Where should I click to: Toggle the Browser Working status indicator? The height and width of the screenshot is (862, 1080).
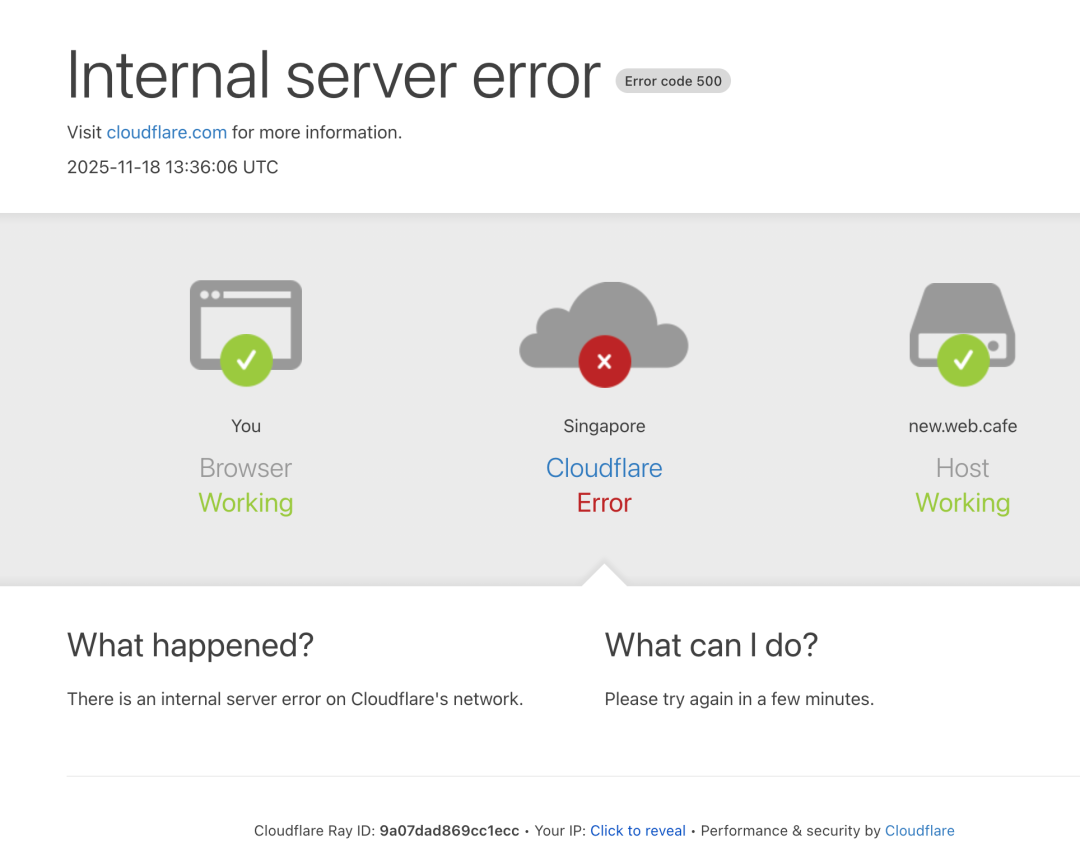(x=245, y=503)
